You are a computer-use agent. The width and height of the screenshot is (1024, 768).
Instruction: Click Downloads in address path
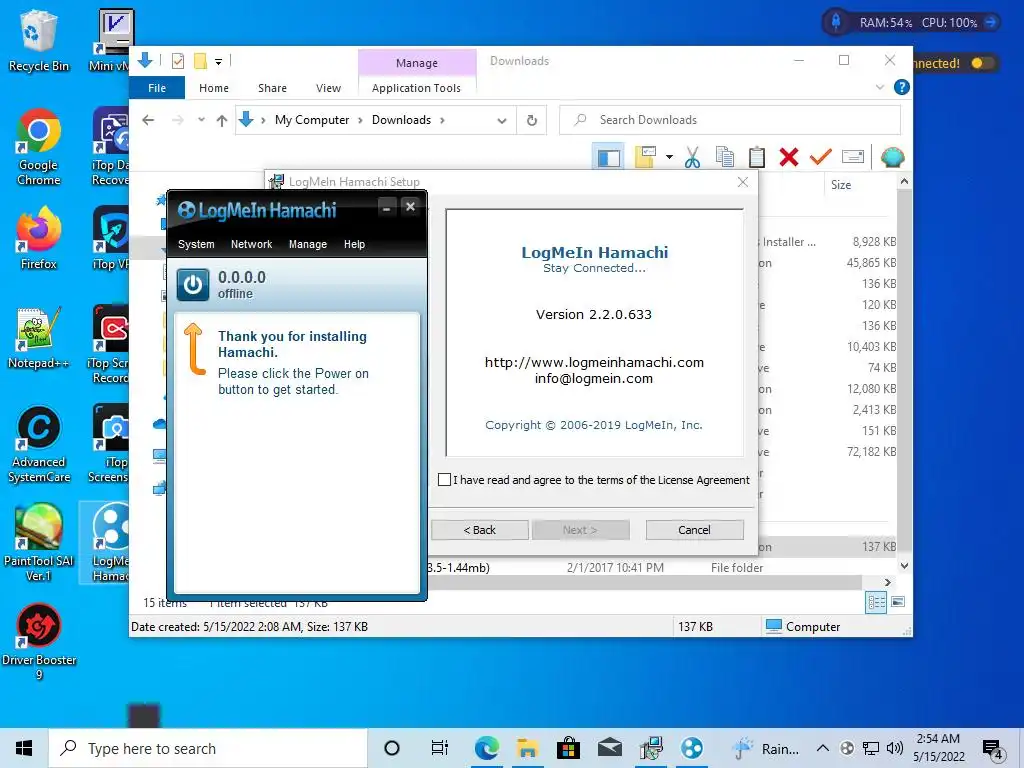pyautogui.click(x=401, y=120)
